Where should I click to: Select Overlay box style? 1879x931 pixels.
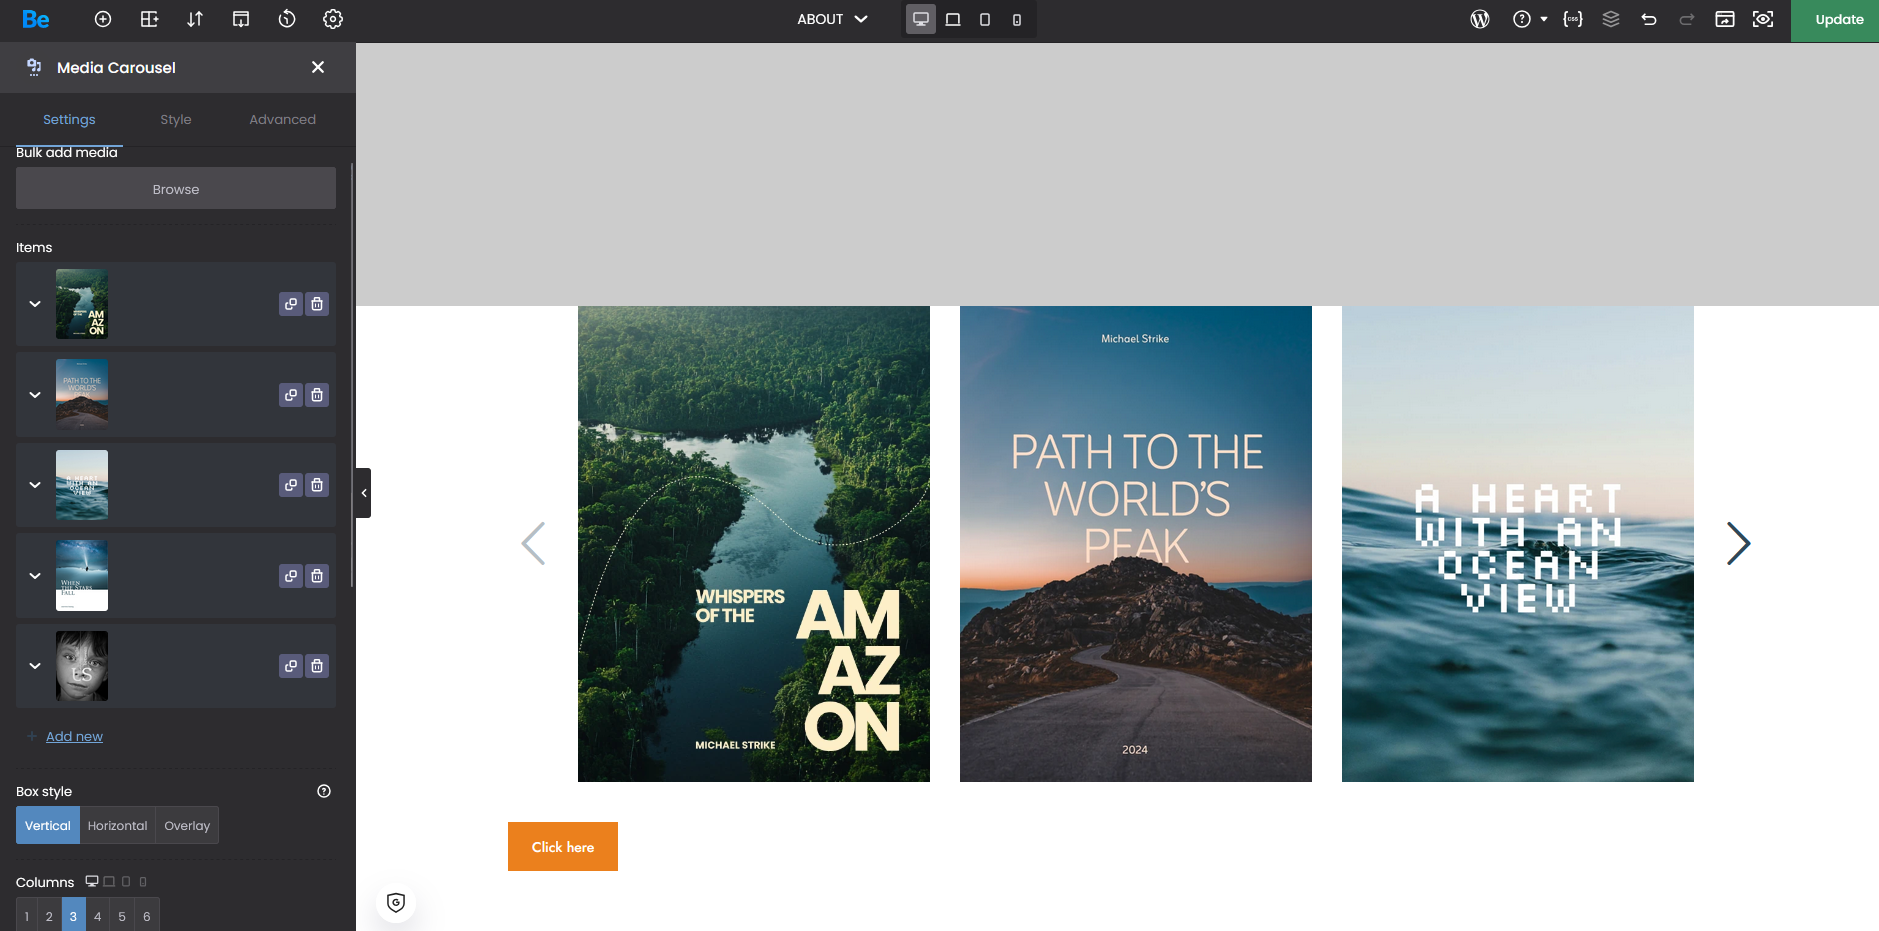187,826
